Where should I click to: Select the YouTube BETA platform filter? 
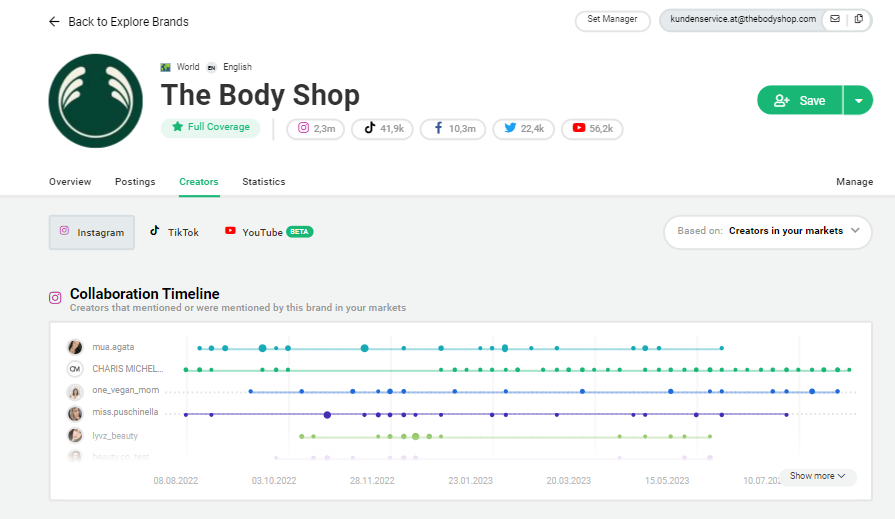[269, 232]
